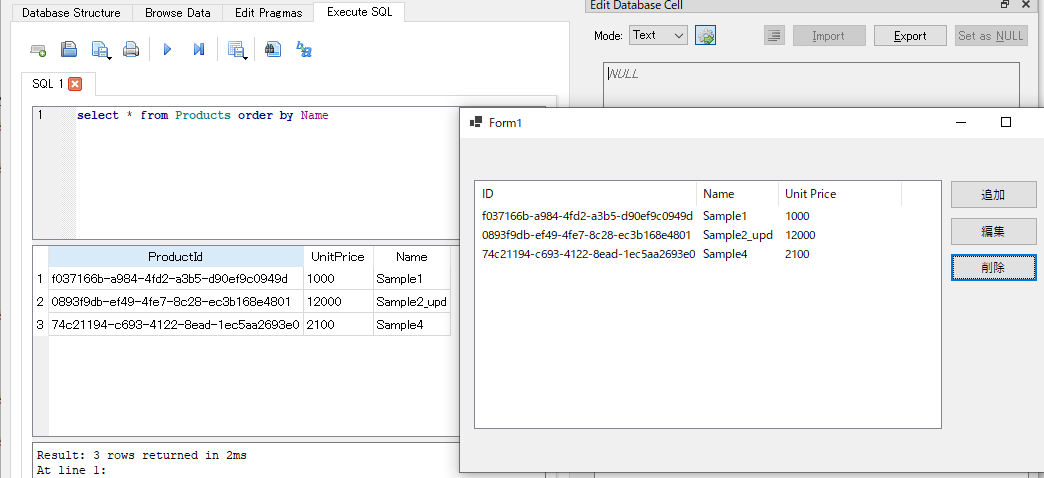Click Sample2_upd in the Form1 list
This screenshot has height=478, width=1044.
(738, 235)
